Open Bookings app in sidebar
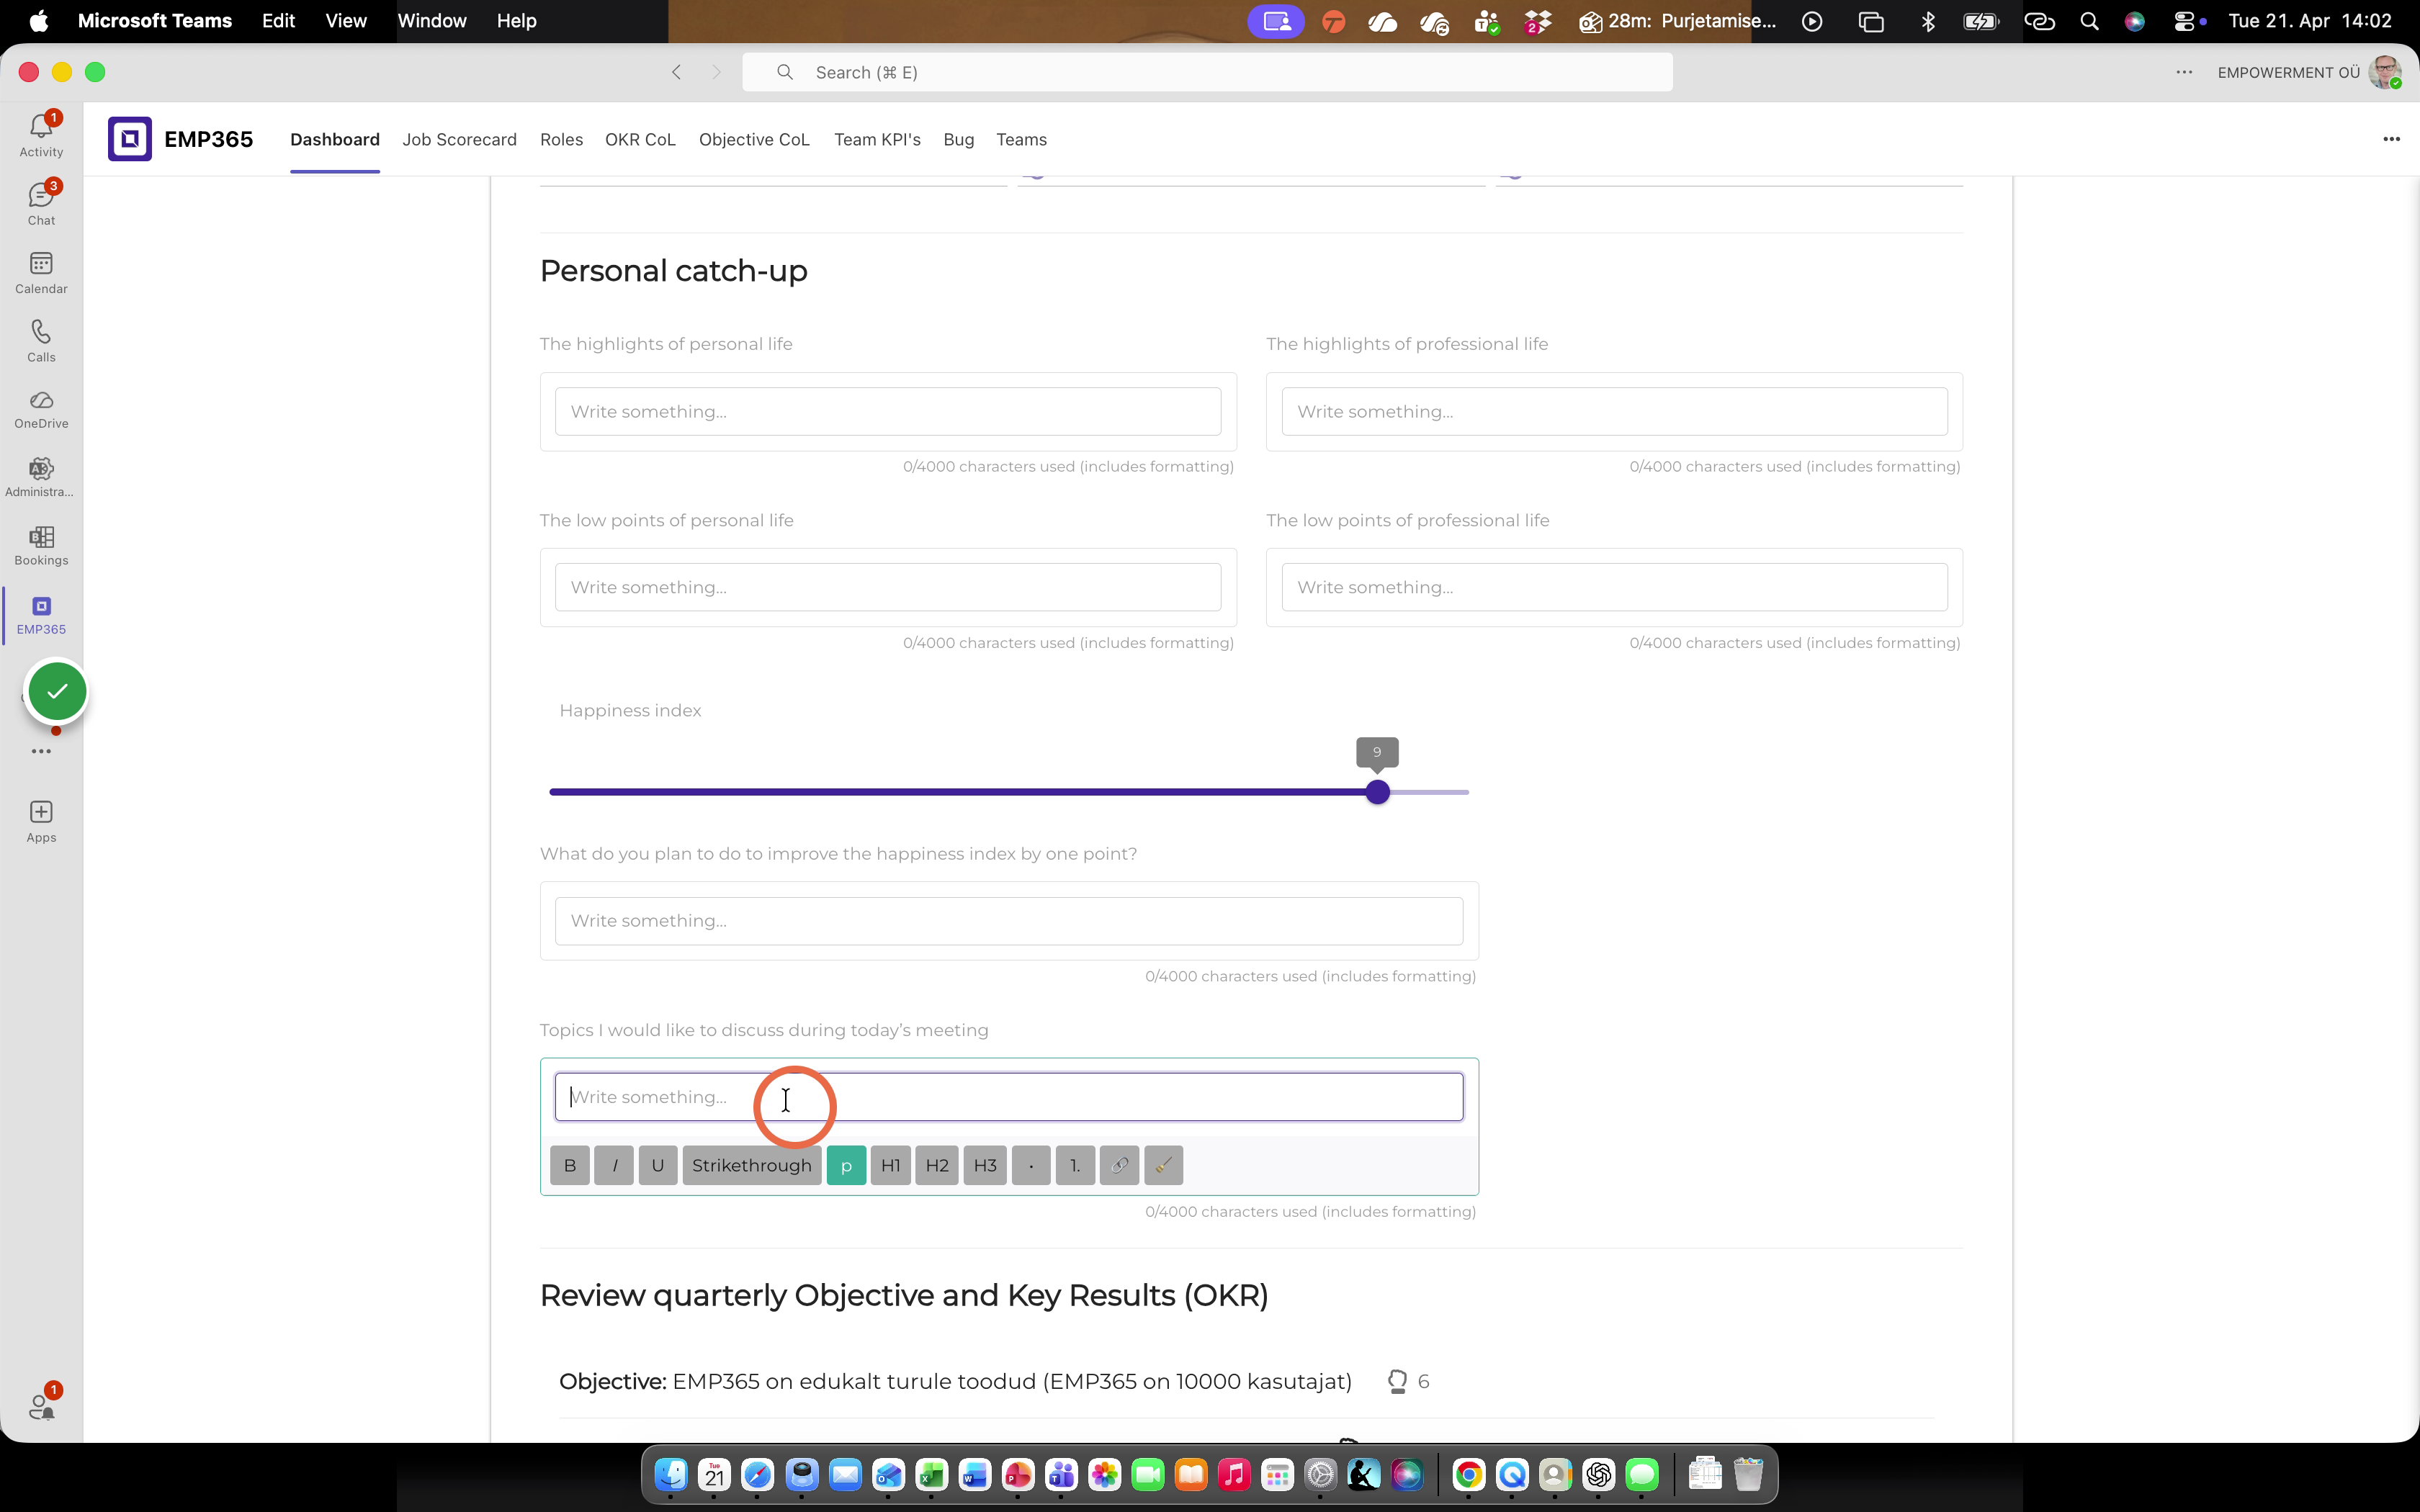2420x1512 pixels. tap(41, 546)
